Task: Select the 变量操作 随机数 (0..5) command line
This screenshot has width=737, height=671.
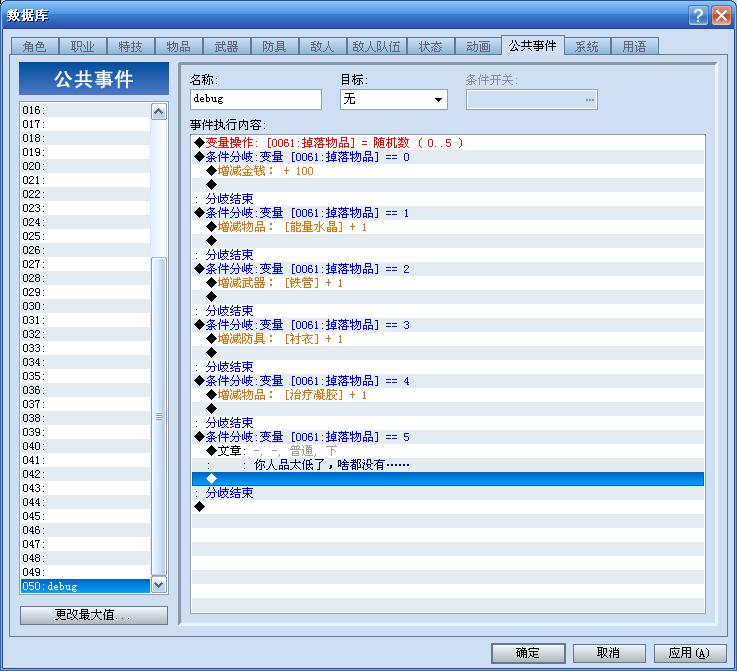Action: click(x=448, y=143)
